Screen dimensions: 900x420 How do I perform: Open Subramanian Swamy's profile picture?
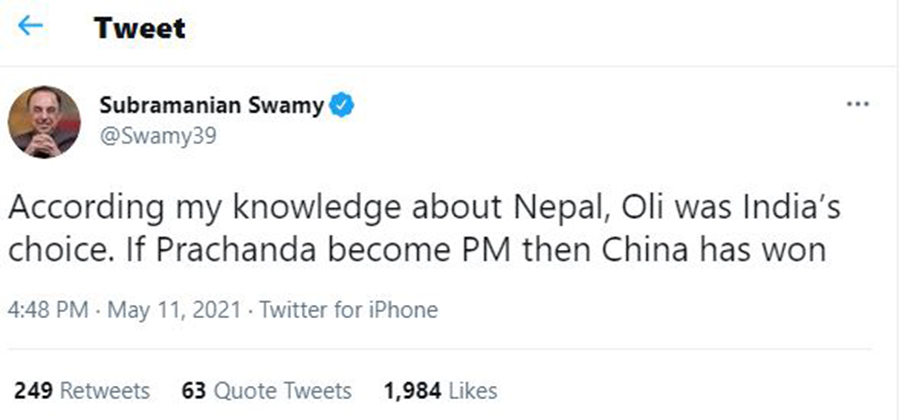point(44,121)
